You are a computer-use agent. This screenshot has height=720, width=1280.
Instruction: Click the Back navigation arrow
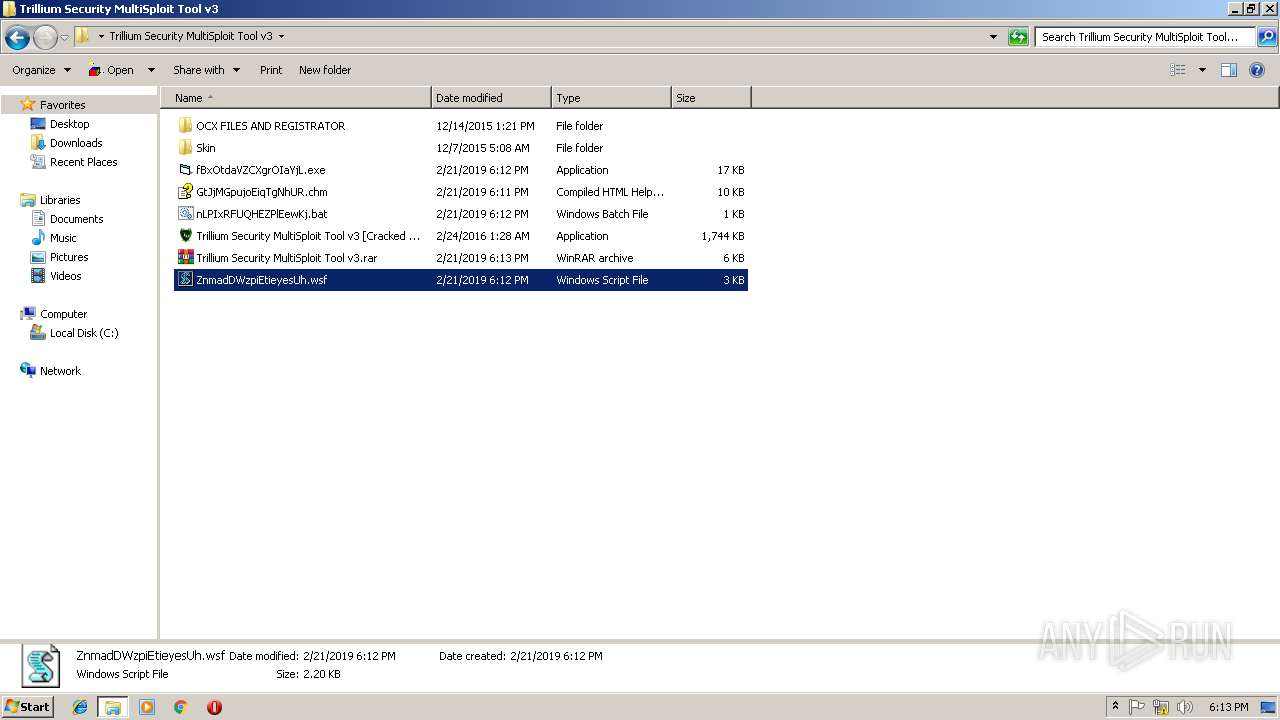pyautogui.click(x=17, y=38)
